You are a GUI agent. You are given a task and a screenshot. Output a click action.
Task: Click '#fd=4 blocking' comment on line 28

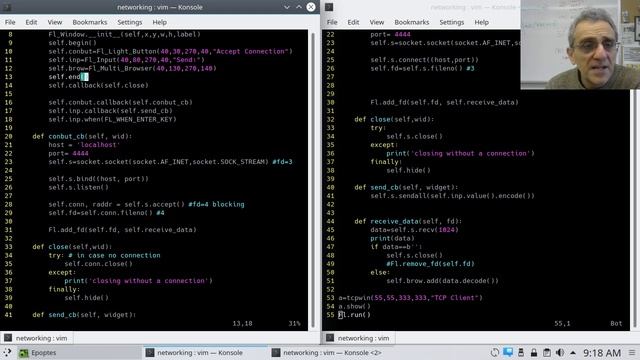point(216,204)
